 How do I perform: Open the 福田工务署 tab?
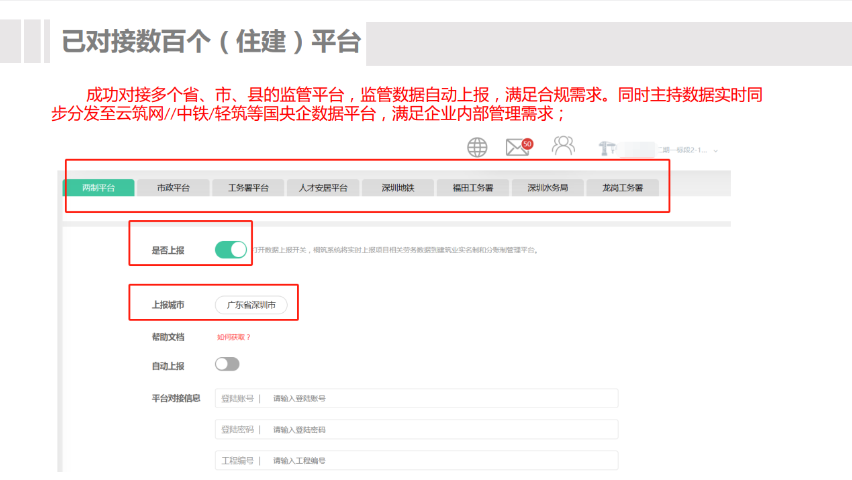pos(472,188)
